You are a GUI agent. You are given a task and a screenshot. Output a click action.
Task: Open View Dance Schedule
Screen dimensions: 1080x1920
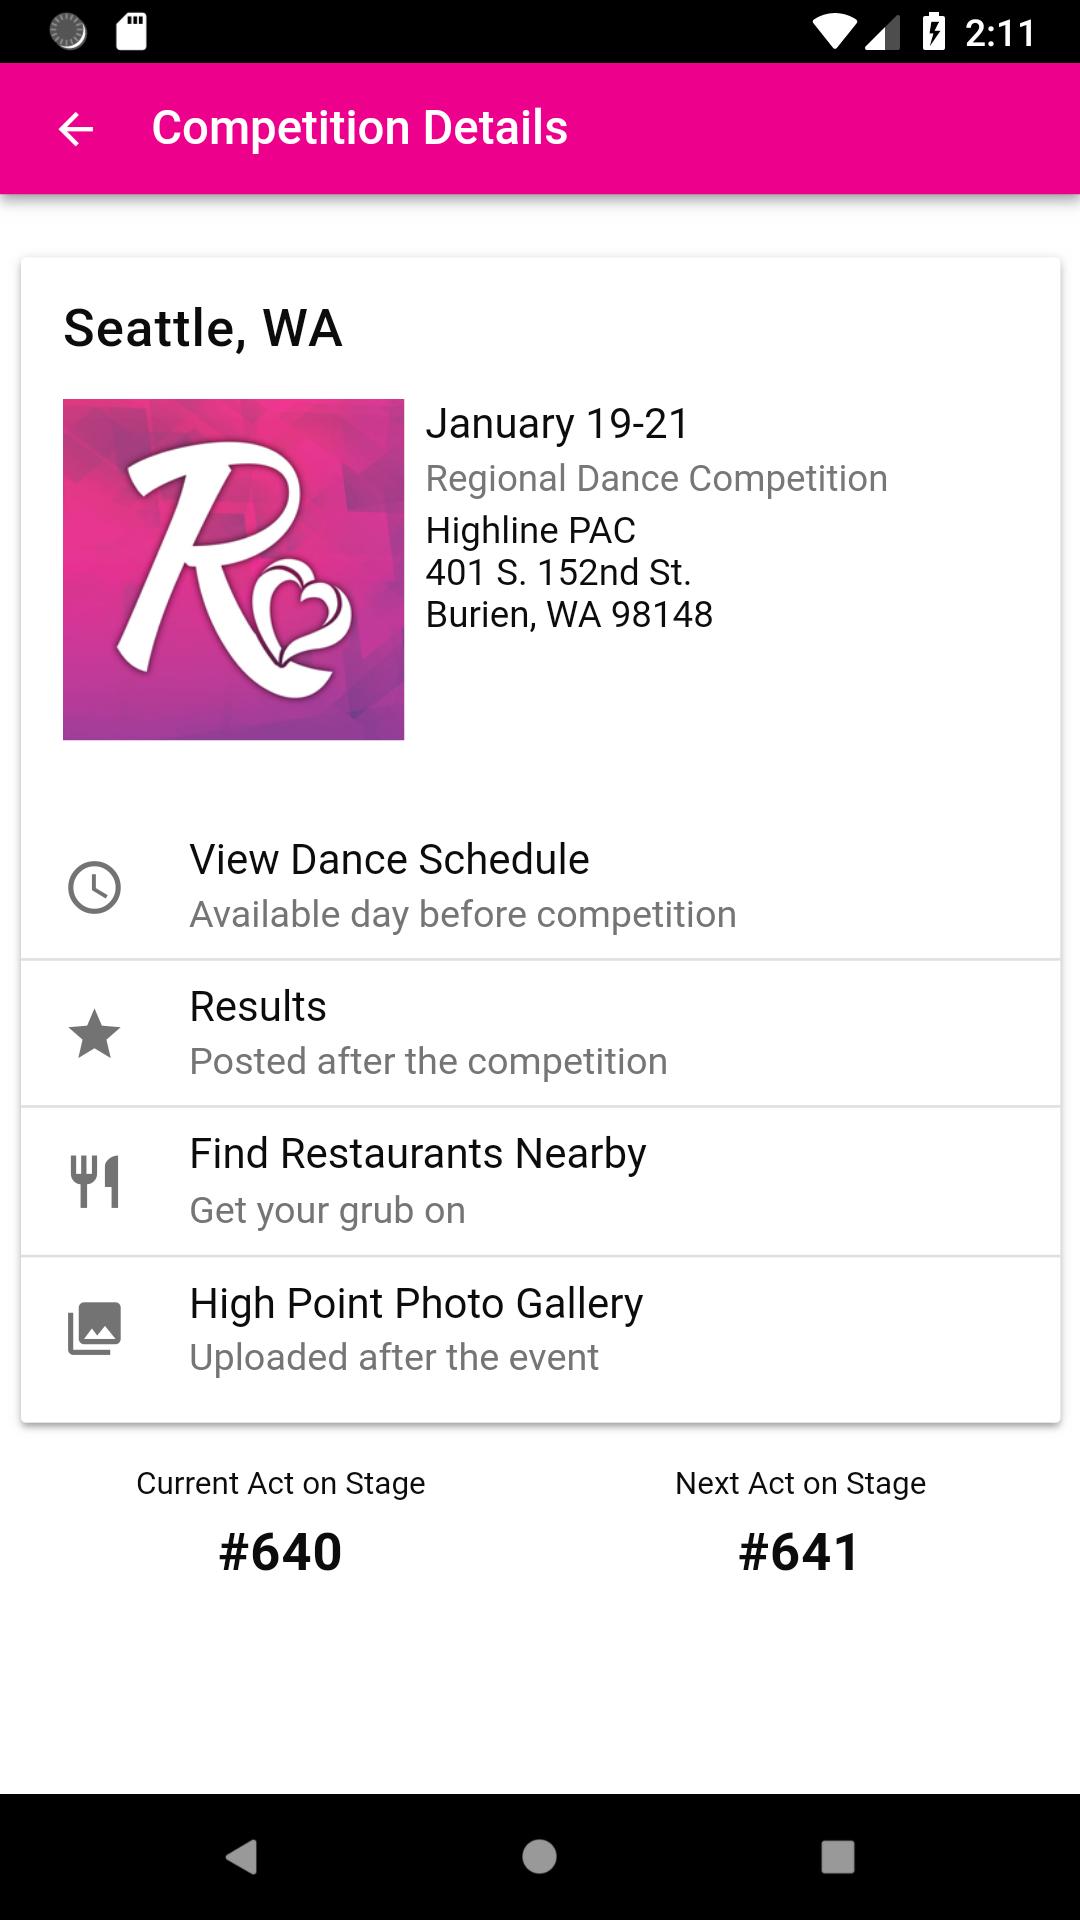(x=540, y=886)
